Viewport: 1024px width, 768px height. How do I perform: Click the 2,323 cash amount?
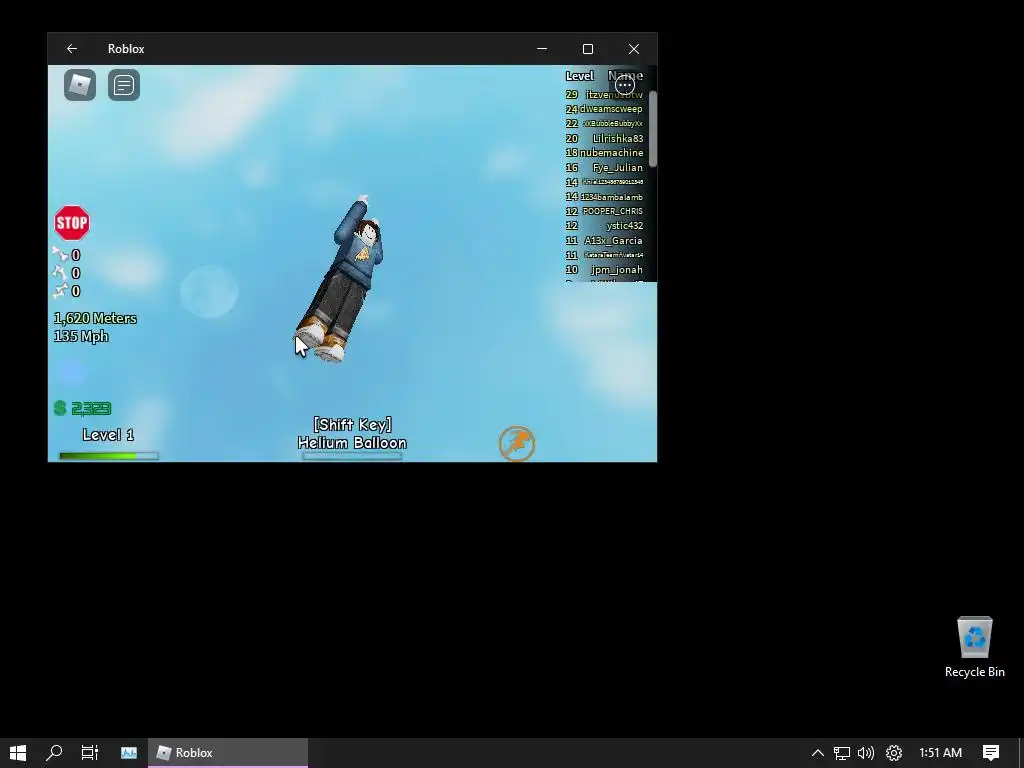tap(91, 409)
